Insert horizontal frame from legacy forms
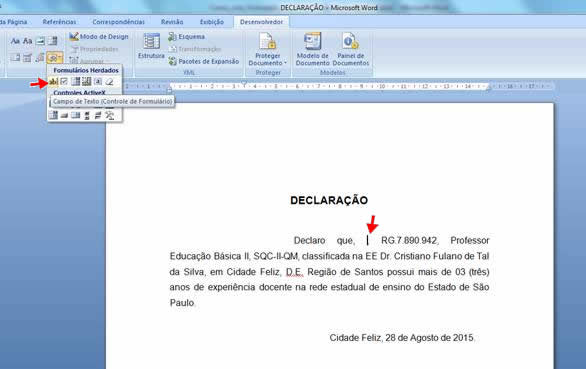This screenshot has height=369, width=586. click(87, 82)
